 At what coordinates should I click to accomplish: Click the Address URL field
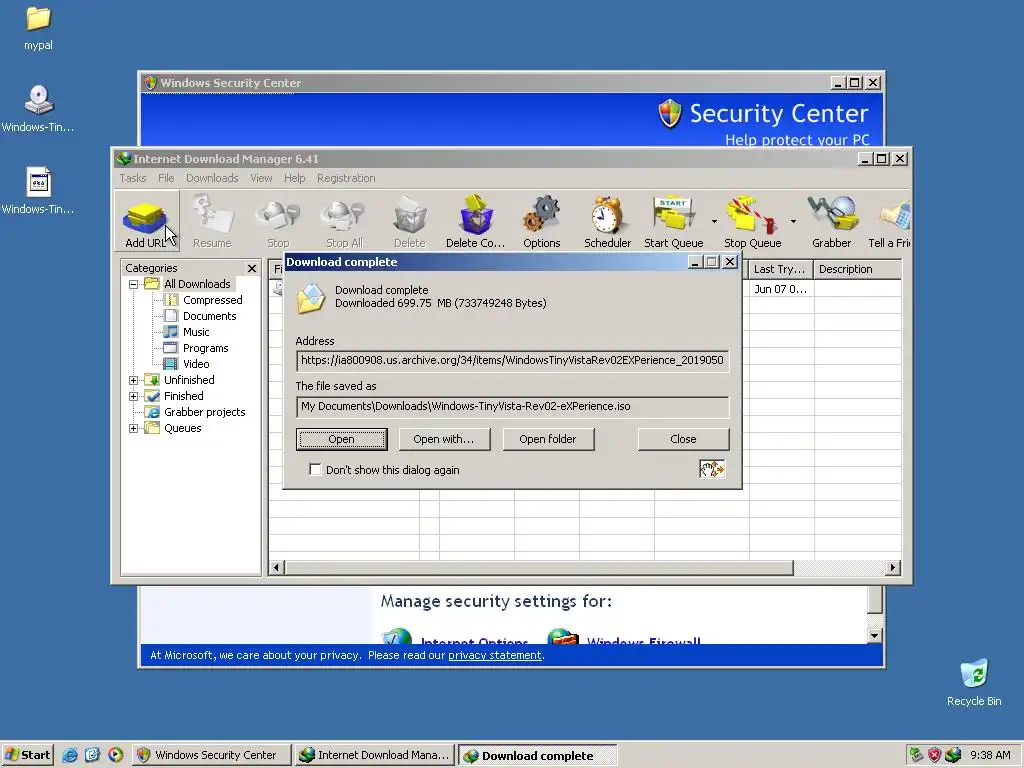pyautogui.click(x=512, y=360)
